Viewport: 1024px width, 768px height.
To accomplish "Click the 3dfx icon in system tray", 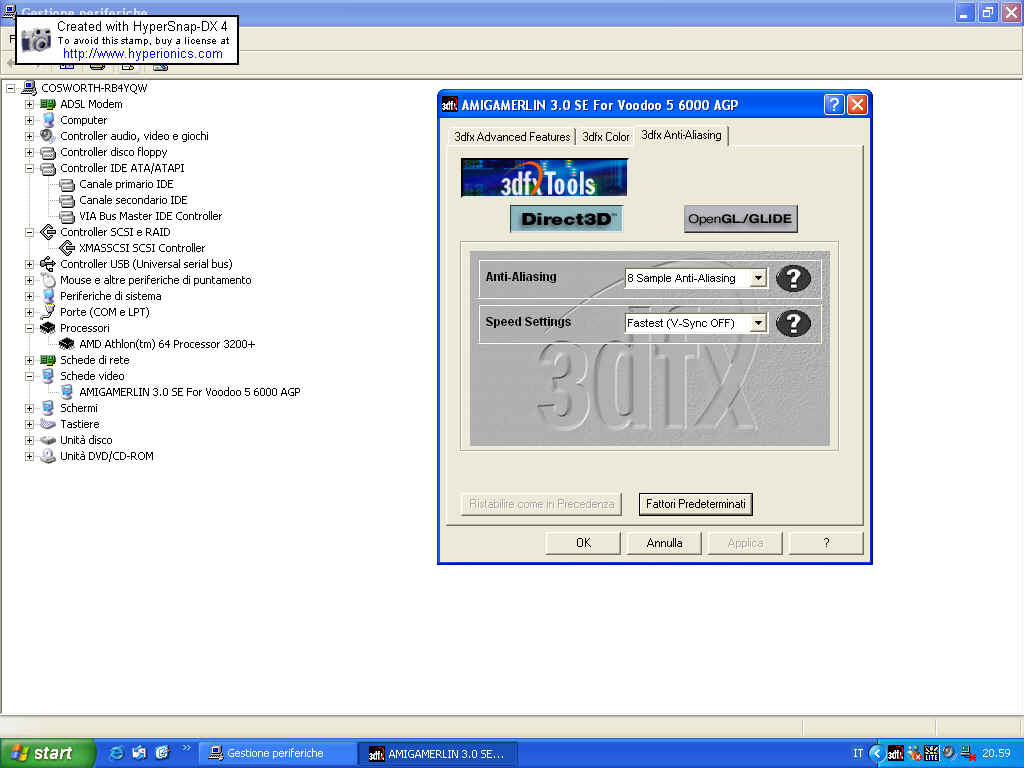I will click(x=895, y=753).
